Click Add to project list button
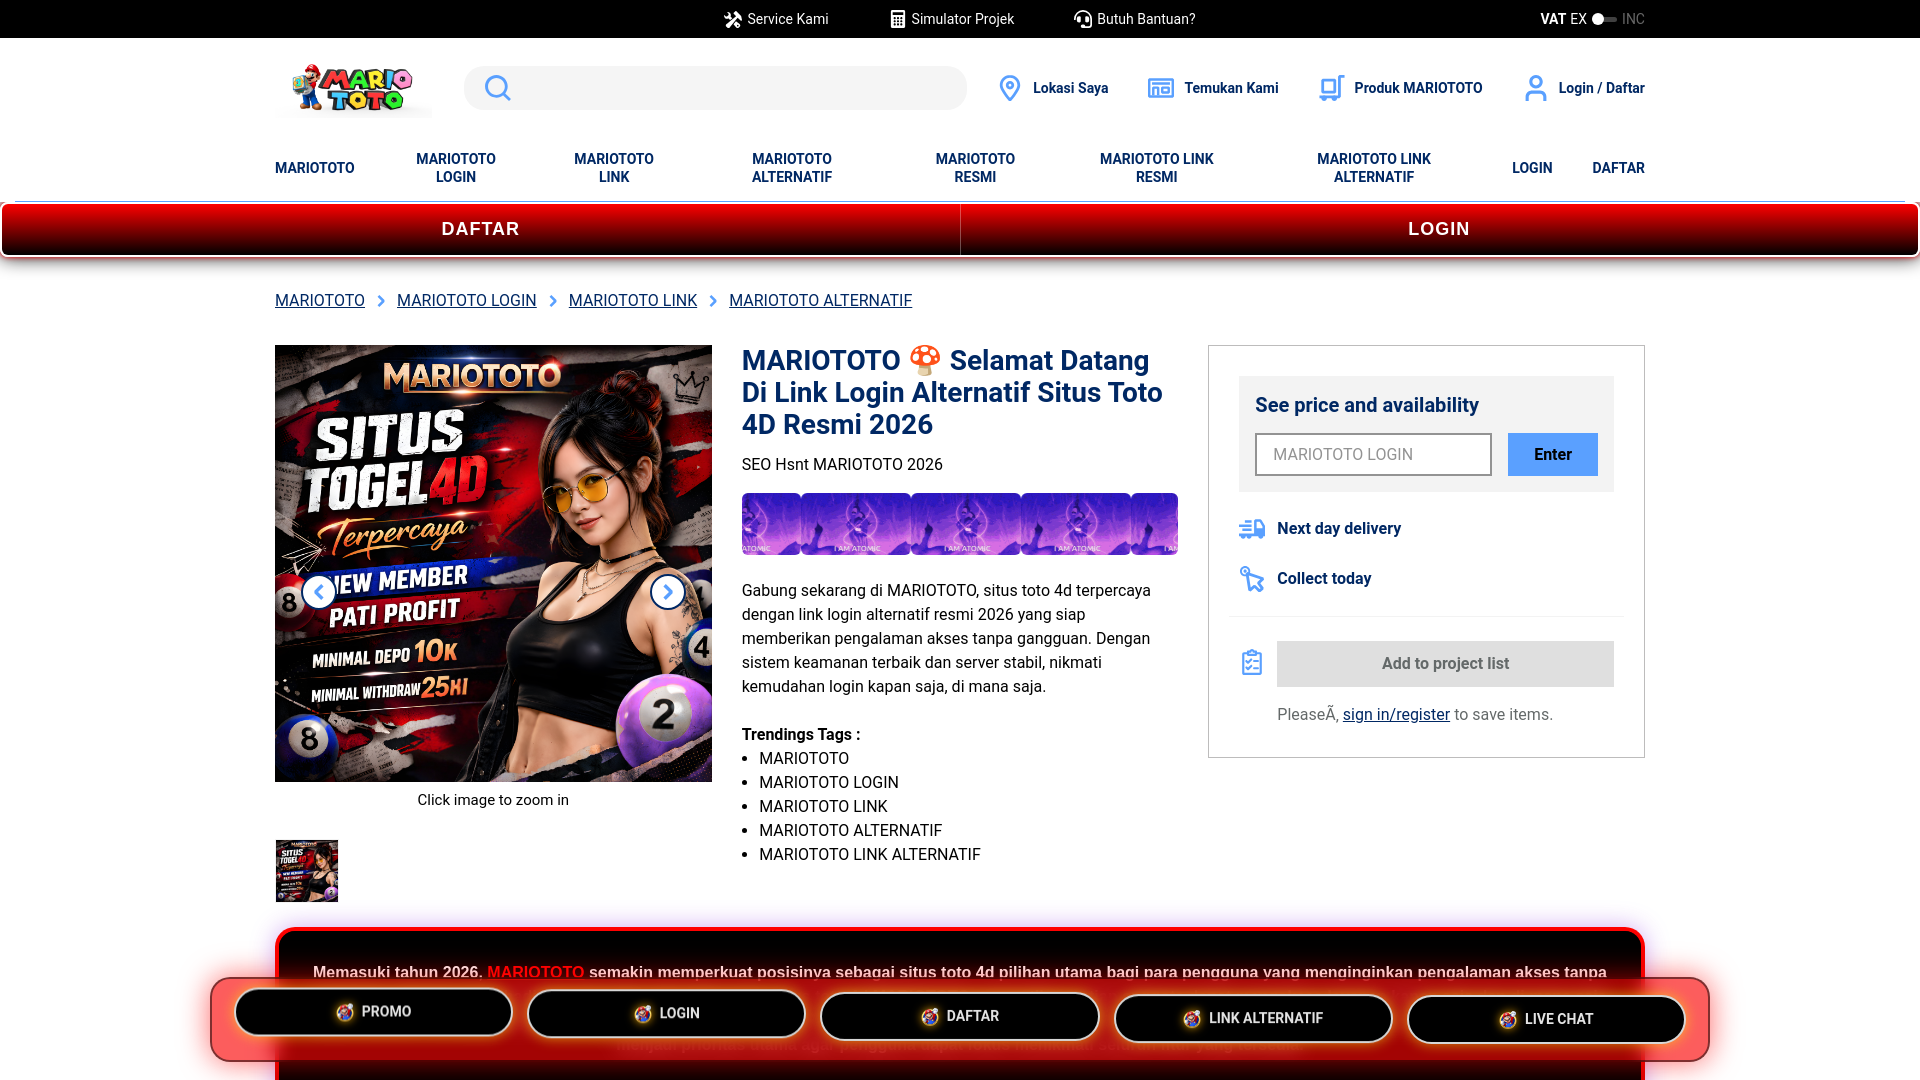This screenshot has width=1920, height=1080. coord(1445,664)
